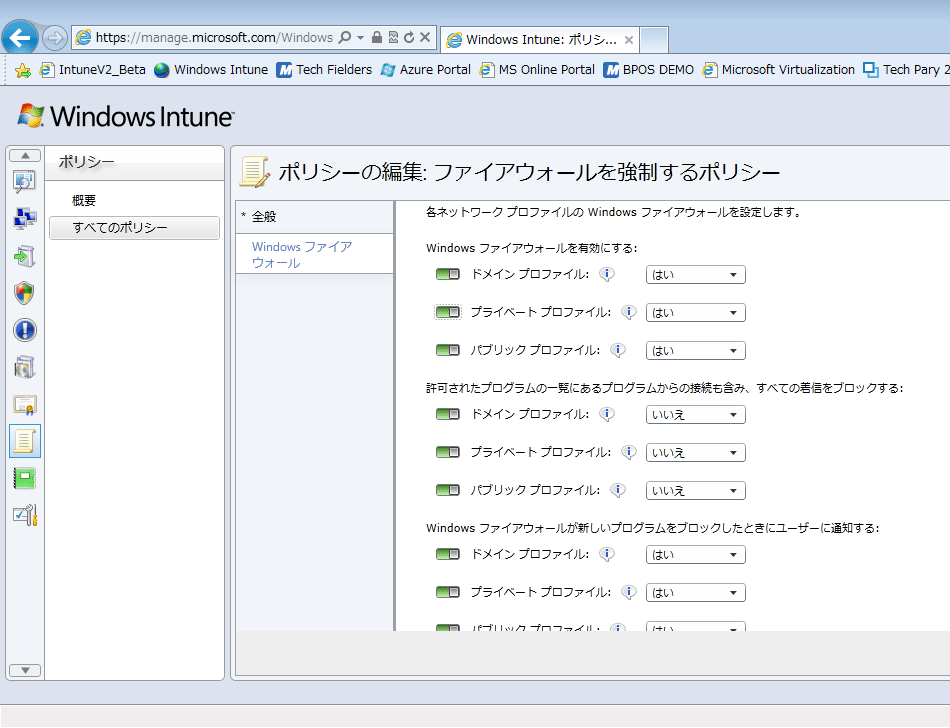Toggle the block-incoming domain profile switch
This screenshot has width=950, height=728.
pyautogui.click(x=448, y=414)
